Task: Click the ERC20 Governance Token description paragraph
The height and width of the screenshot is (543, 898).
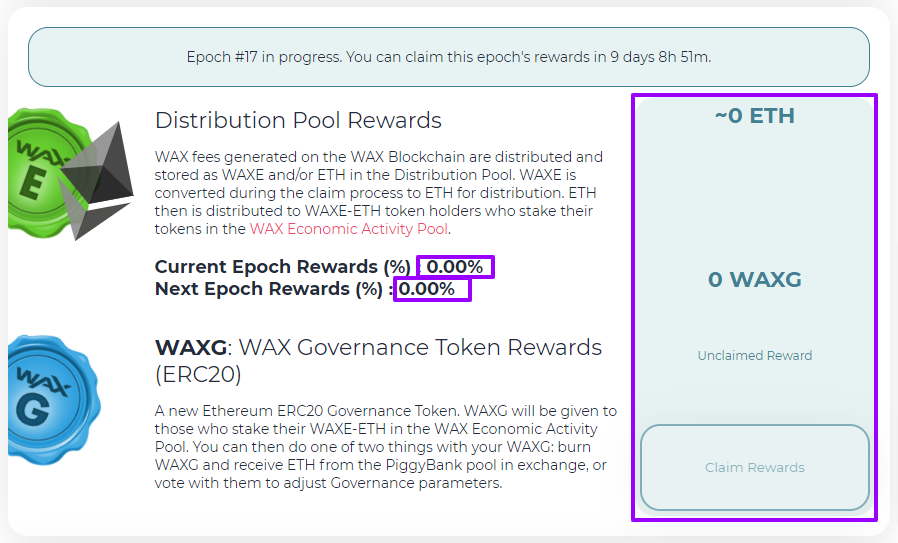Action: [385, 447]
